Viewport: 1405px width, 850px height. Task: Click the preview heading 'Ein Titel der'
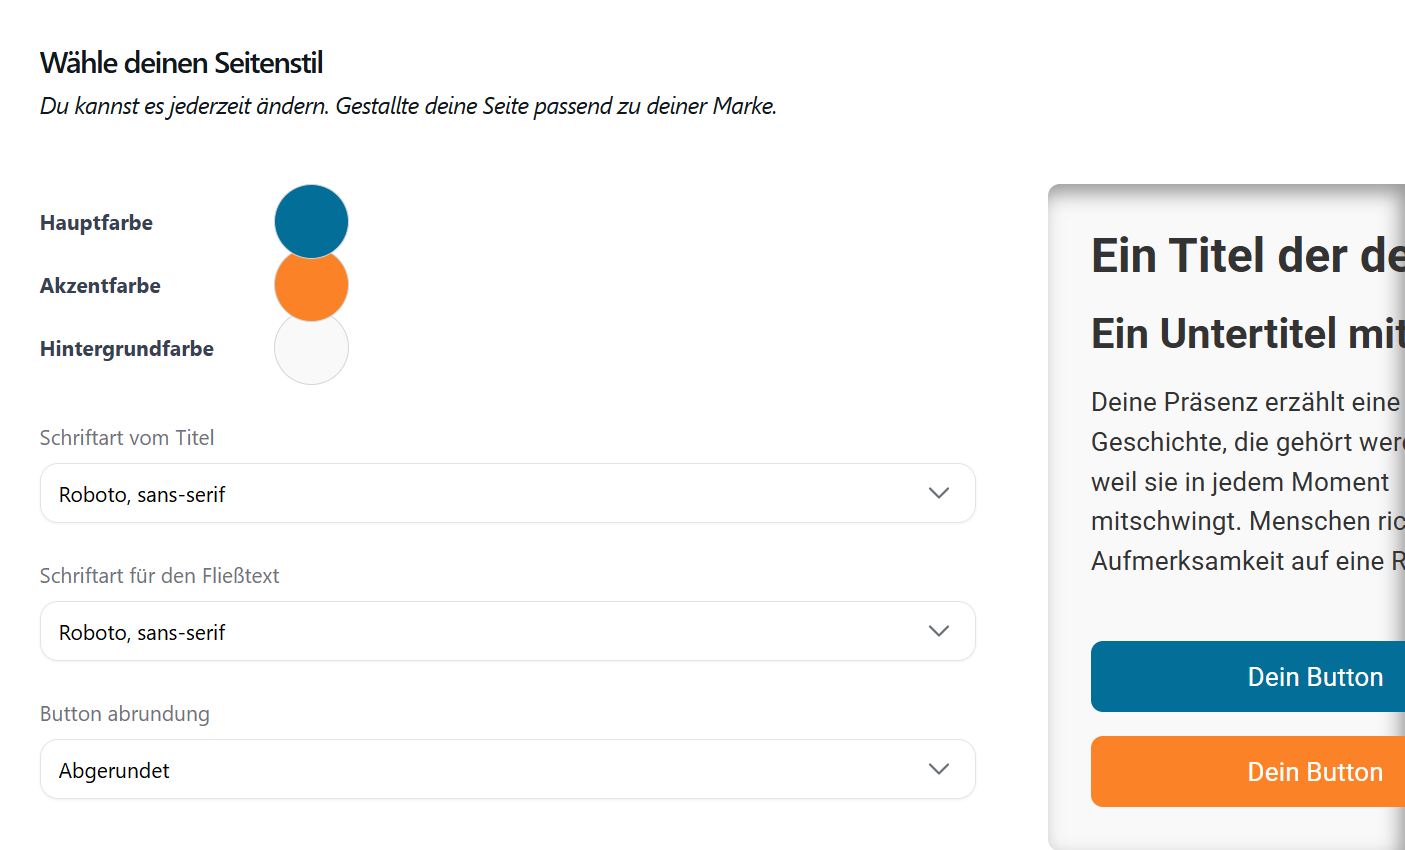(1245, 256)
